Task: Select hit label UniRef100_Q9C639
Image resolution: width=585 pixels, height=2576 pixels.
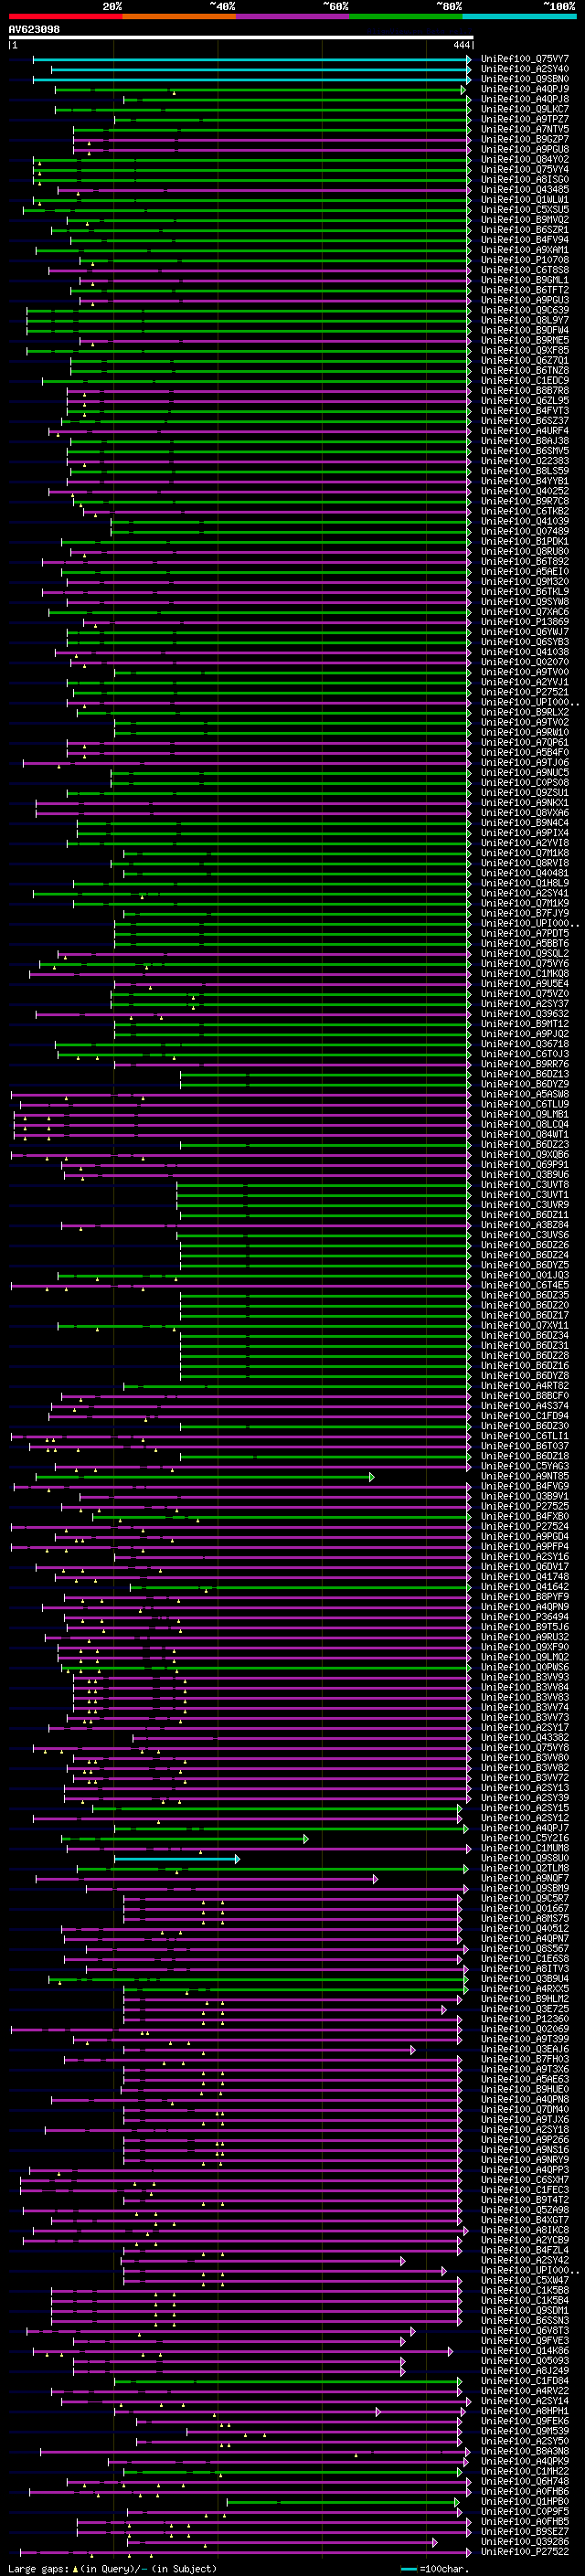Action: click(x=524, y=310)
